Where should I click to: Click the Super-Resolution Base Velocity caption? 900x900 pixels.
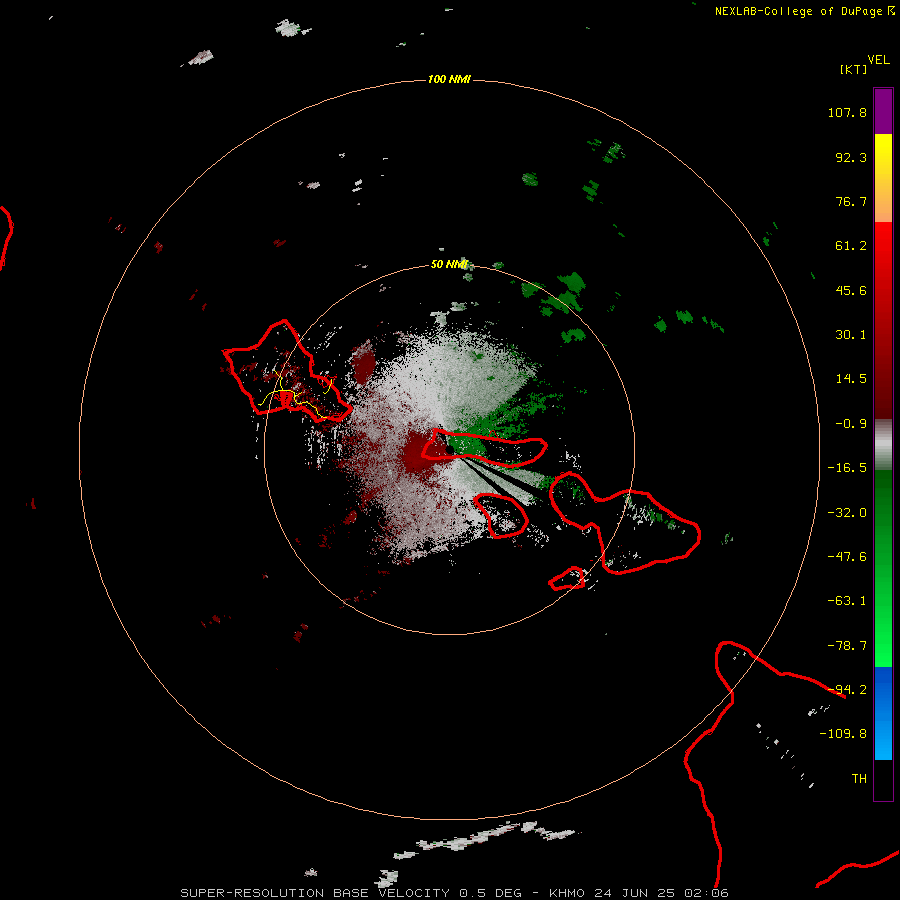[454, 893]
